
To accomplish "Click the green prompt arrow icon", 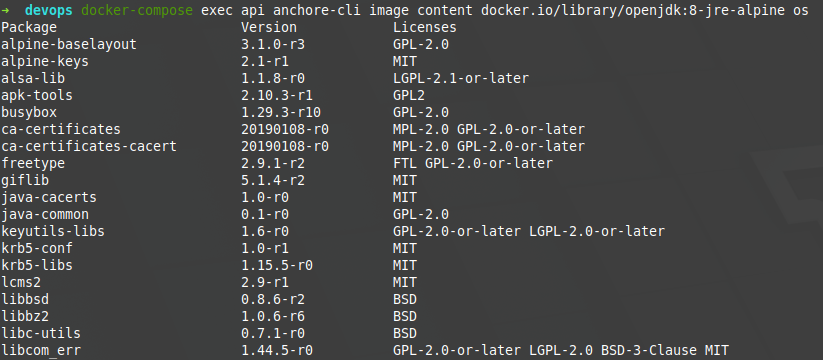I will point(5,10).
